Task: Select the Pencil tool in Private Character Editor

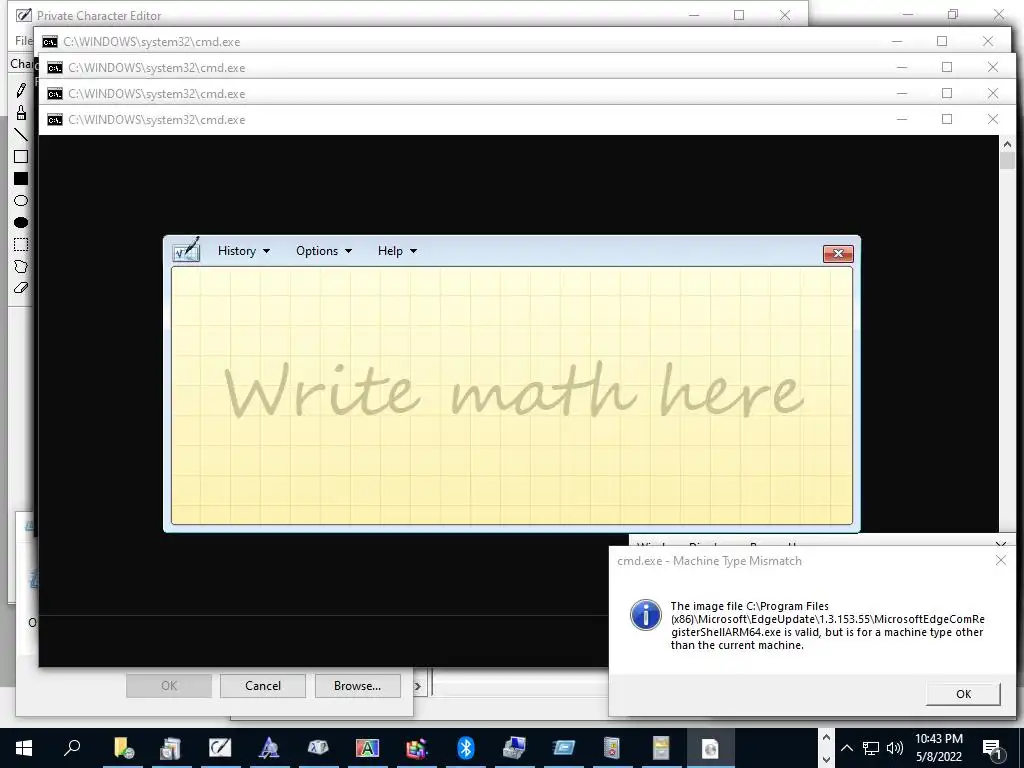Action: pyautogui.click(x=21, y=89)
